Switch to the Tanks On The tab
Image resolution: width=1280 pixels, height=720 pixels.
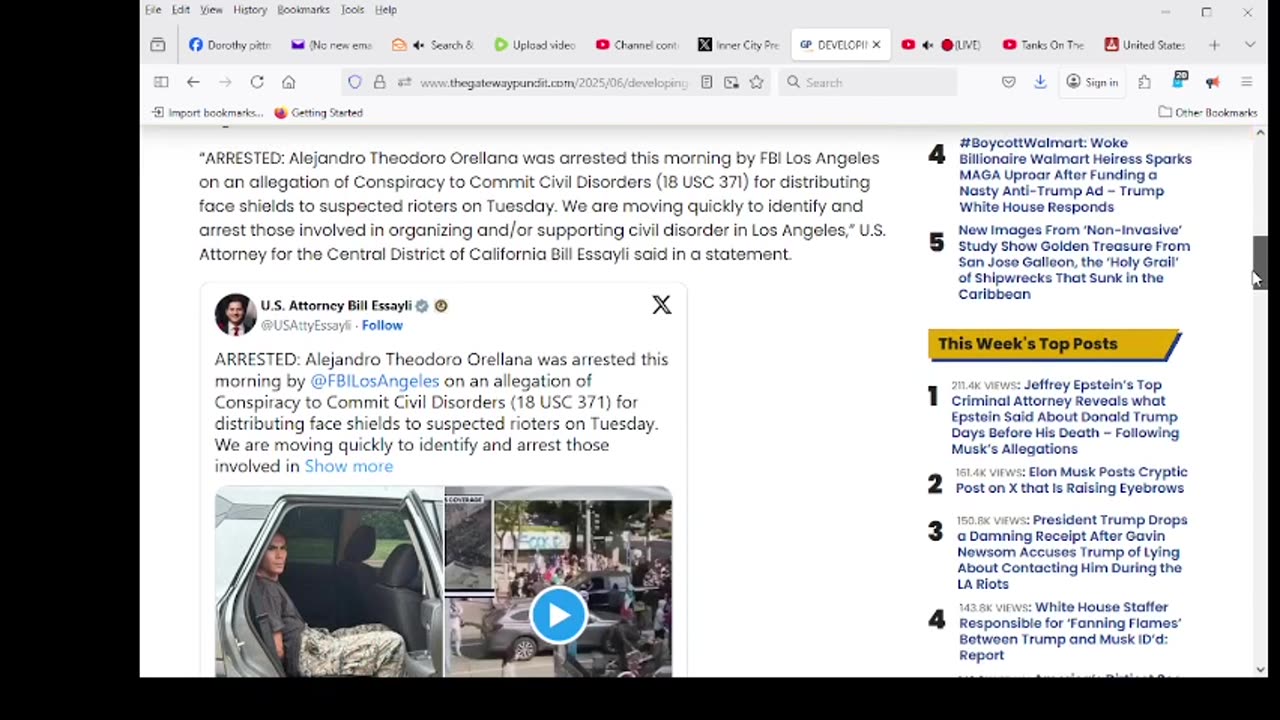pyautogui.click(x=1043, y=45)
